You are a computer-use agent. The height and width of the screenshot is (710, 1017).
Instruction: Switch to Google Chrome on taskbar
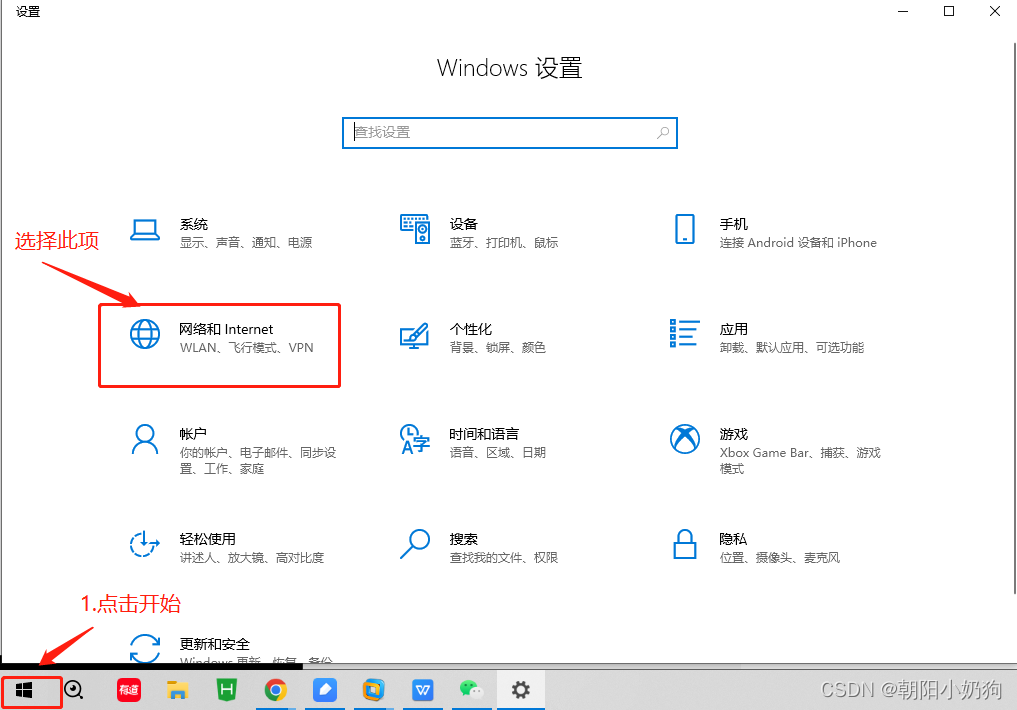(x=276, y=691)
